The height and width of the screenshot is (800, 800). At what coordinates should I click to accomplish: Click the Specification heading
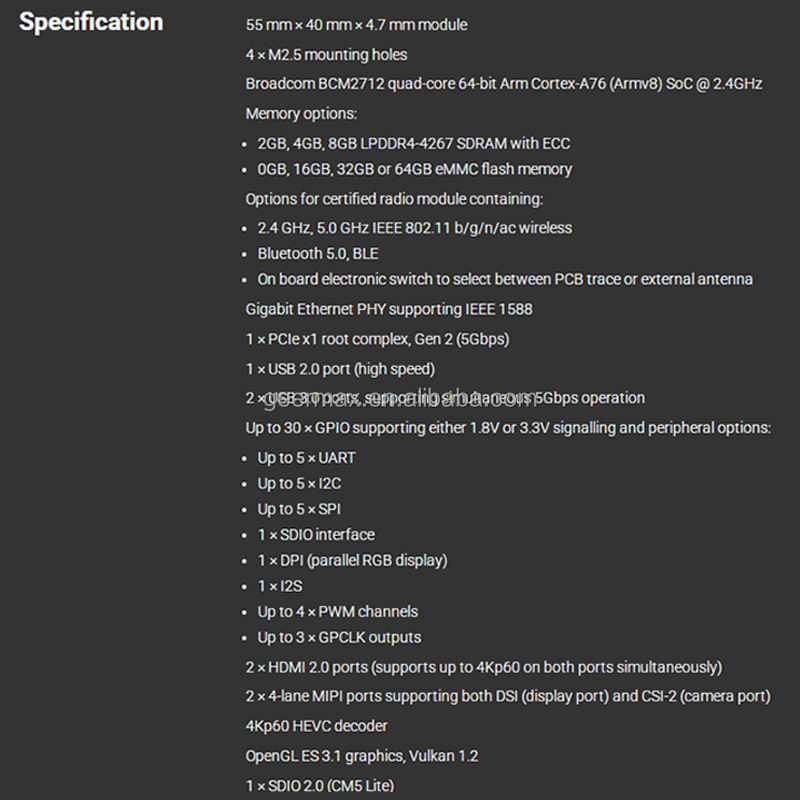point(91,22)
